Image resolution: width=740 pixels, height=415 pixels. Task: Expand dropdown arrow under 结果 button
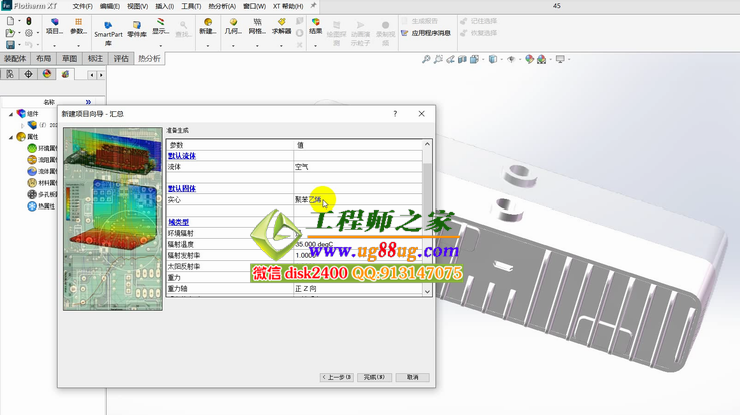pyautogui.click(x=315, y=46)
